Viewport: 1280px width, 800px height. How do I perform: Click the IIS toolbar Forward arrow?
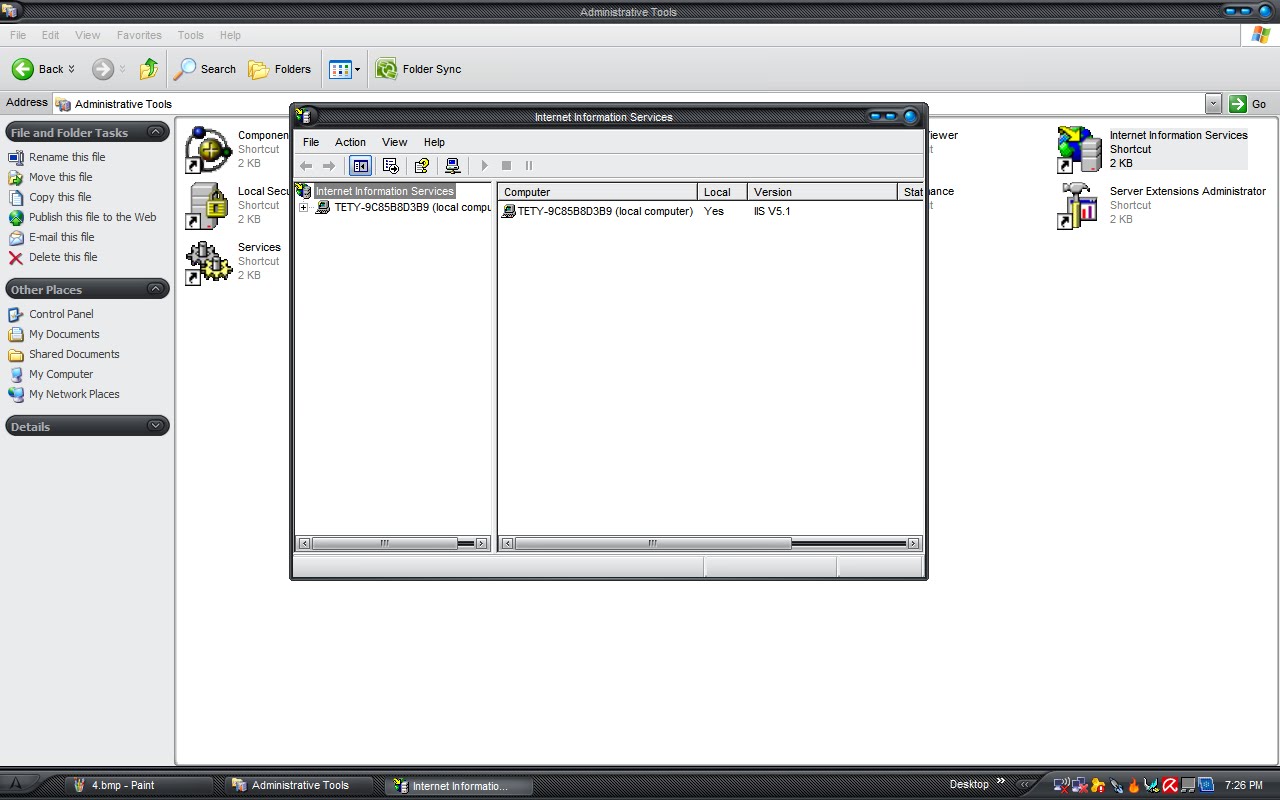click(328, 166)
